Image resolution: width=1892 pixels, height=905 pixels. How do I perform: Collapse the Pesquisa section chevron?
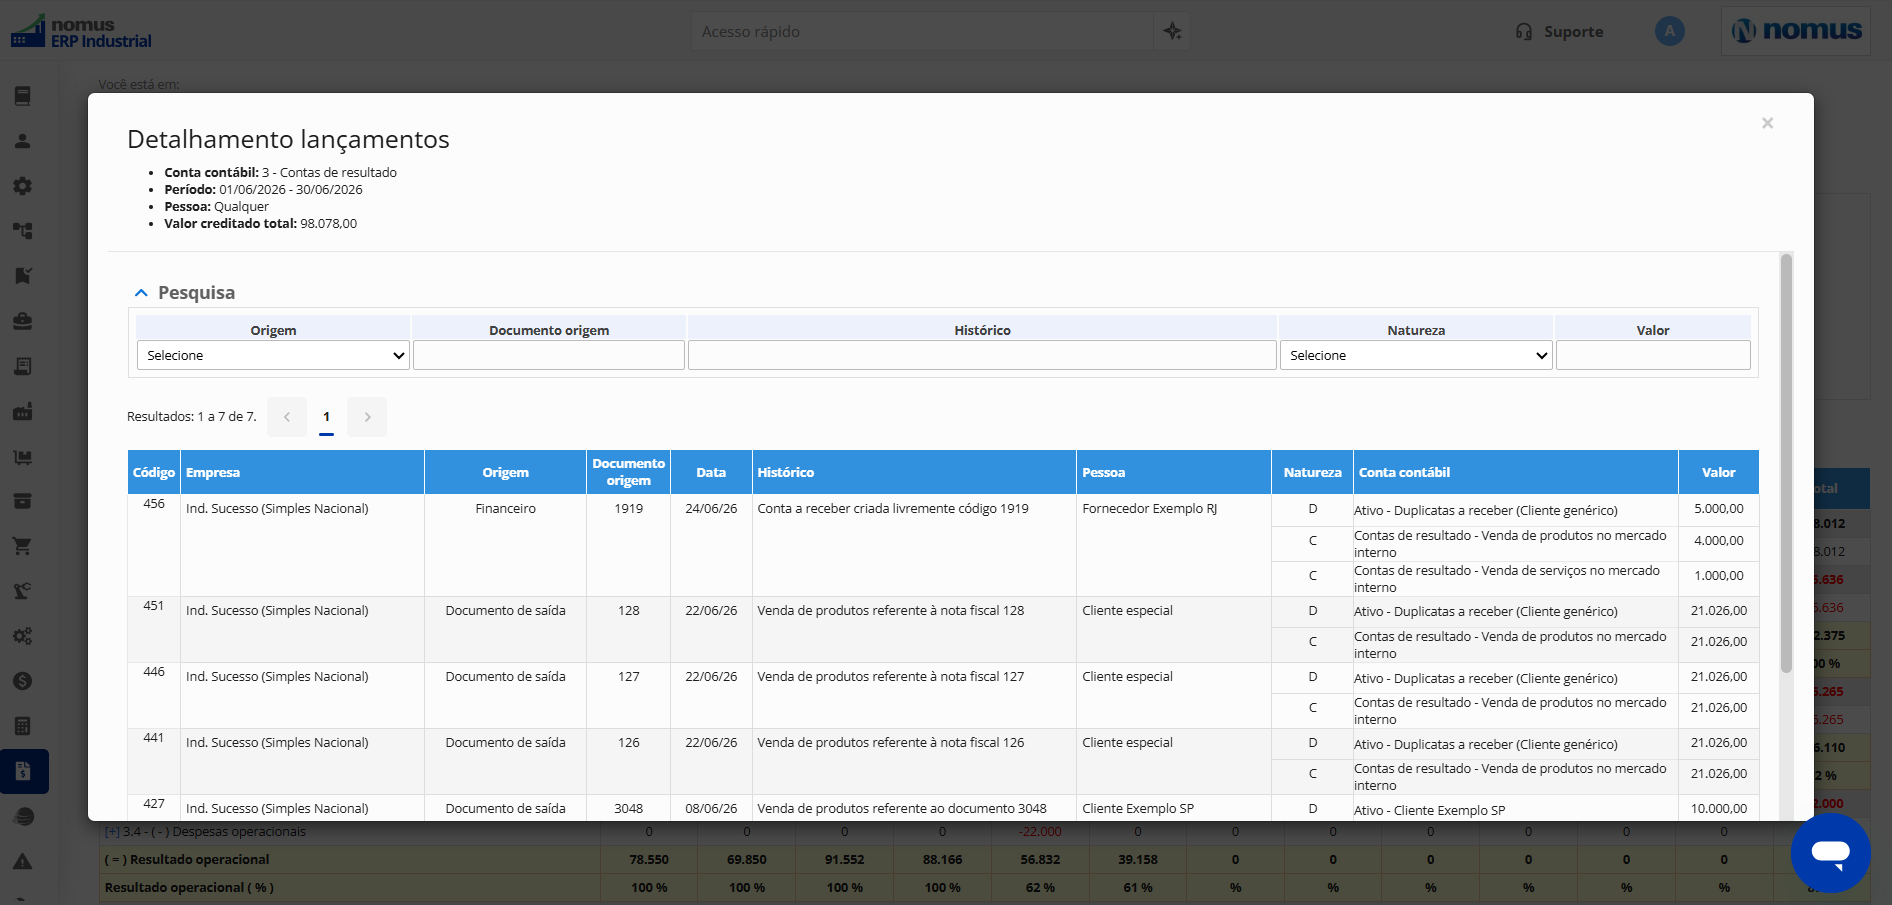point(141,293)
